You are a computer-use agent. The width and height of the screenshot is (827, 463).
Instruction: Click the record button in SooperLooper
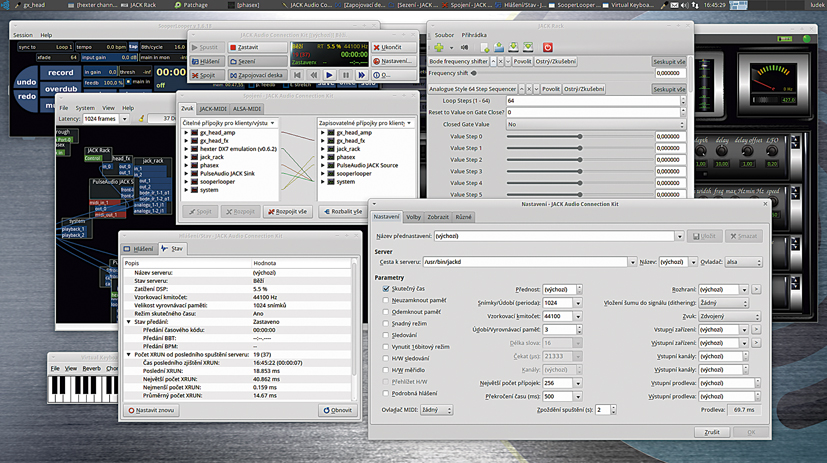click(x=61, y=73)
